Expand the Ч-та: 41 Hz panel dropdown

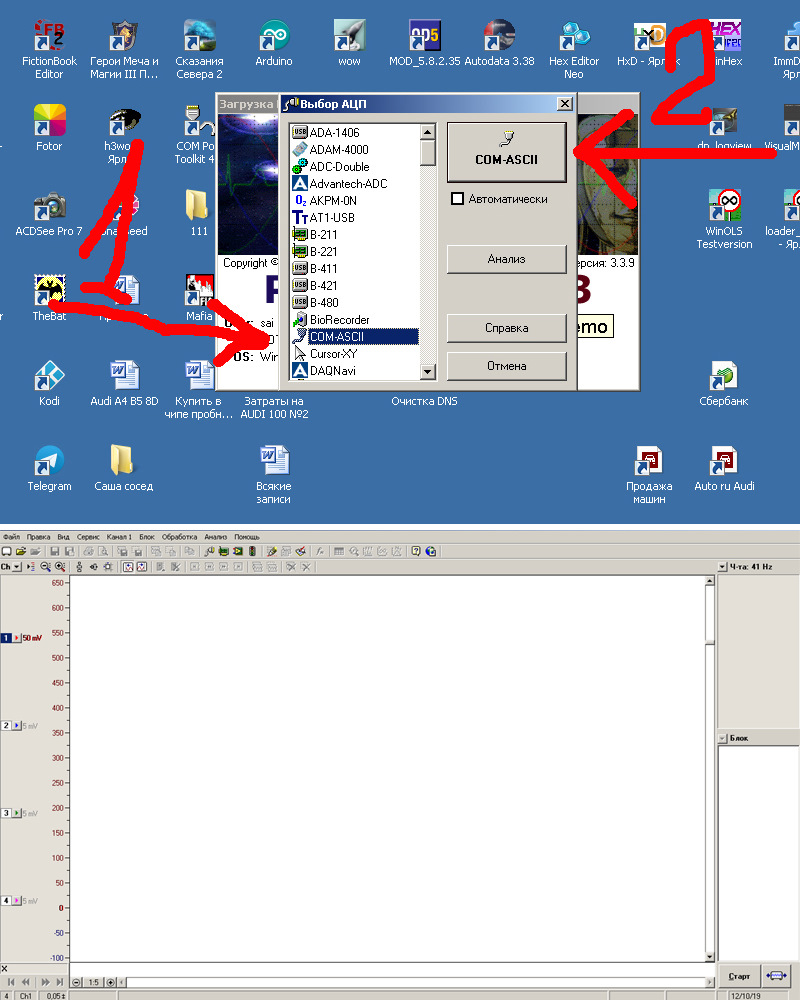coord(722,567)
